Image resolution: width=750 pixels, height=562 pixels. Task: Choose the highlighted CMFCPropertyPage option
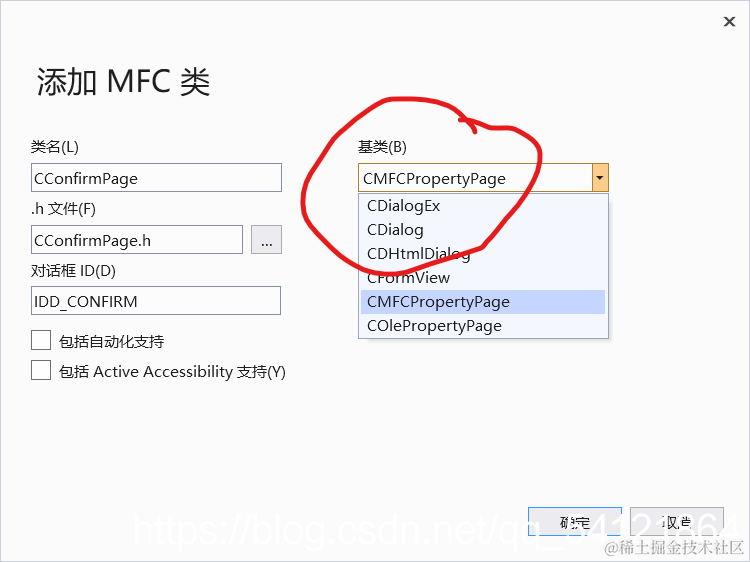tap(483, 302)
